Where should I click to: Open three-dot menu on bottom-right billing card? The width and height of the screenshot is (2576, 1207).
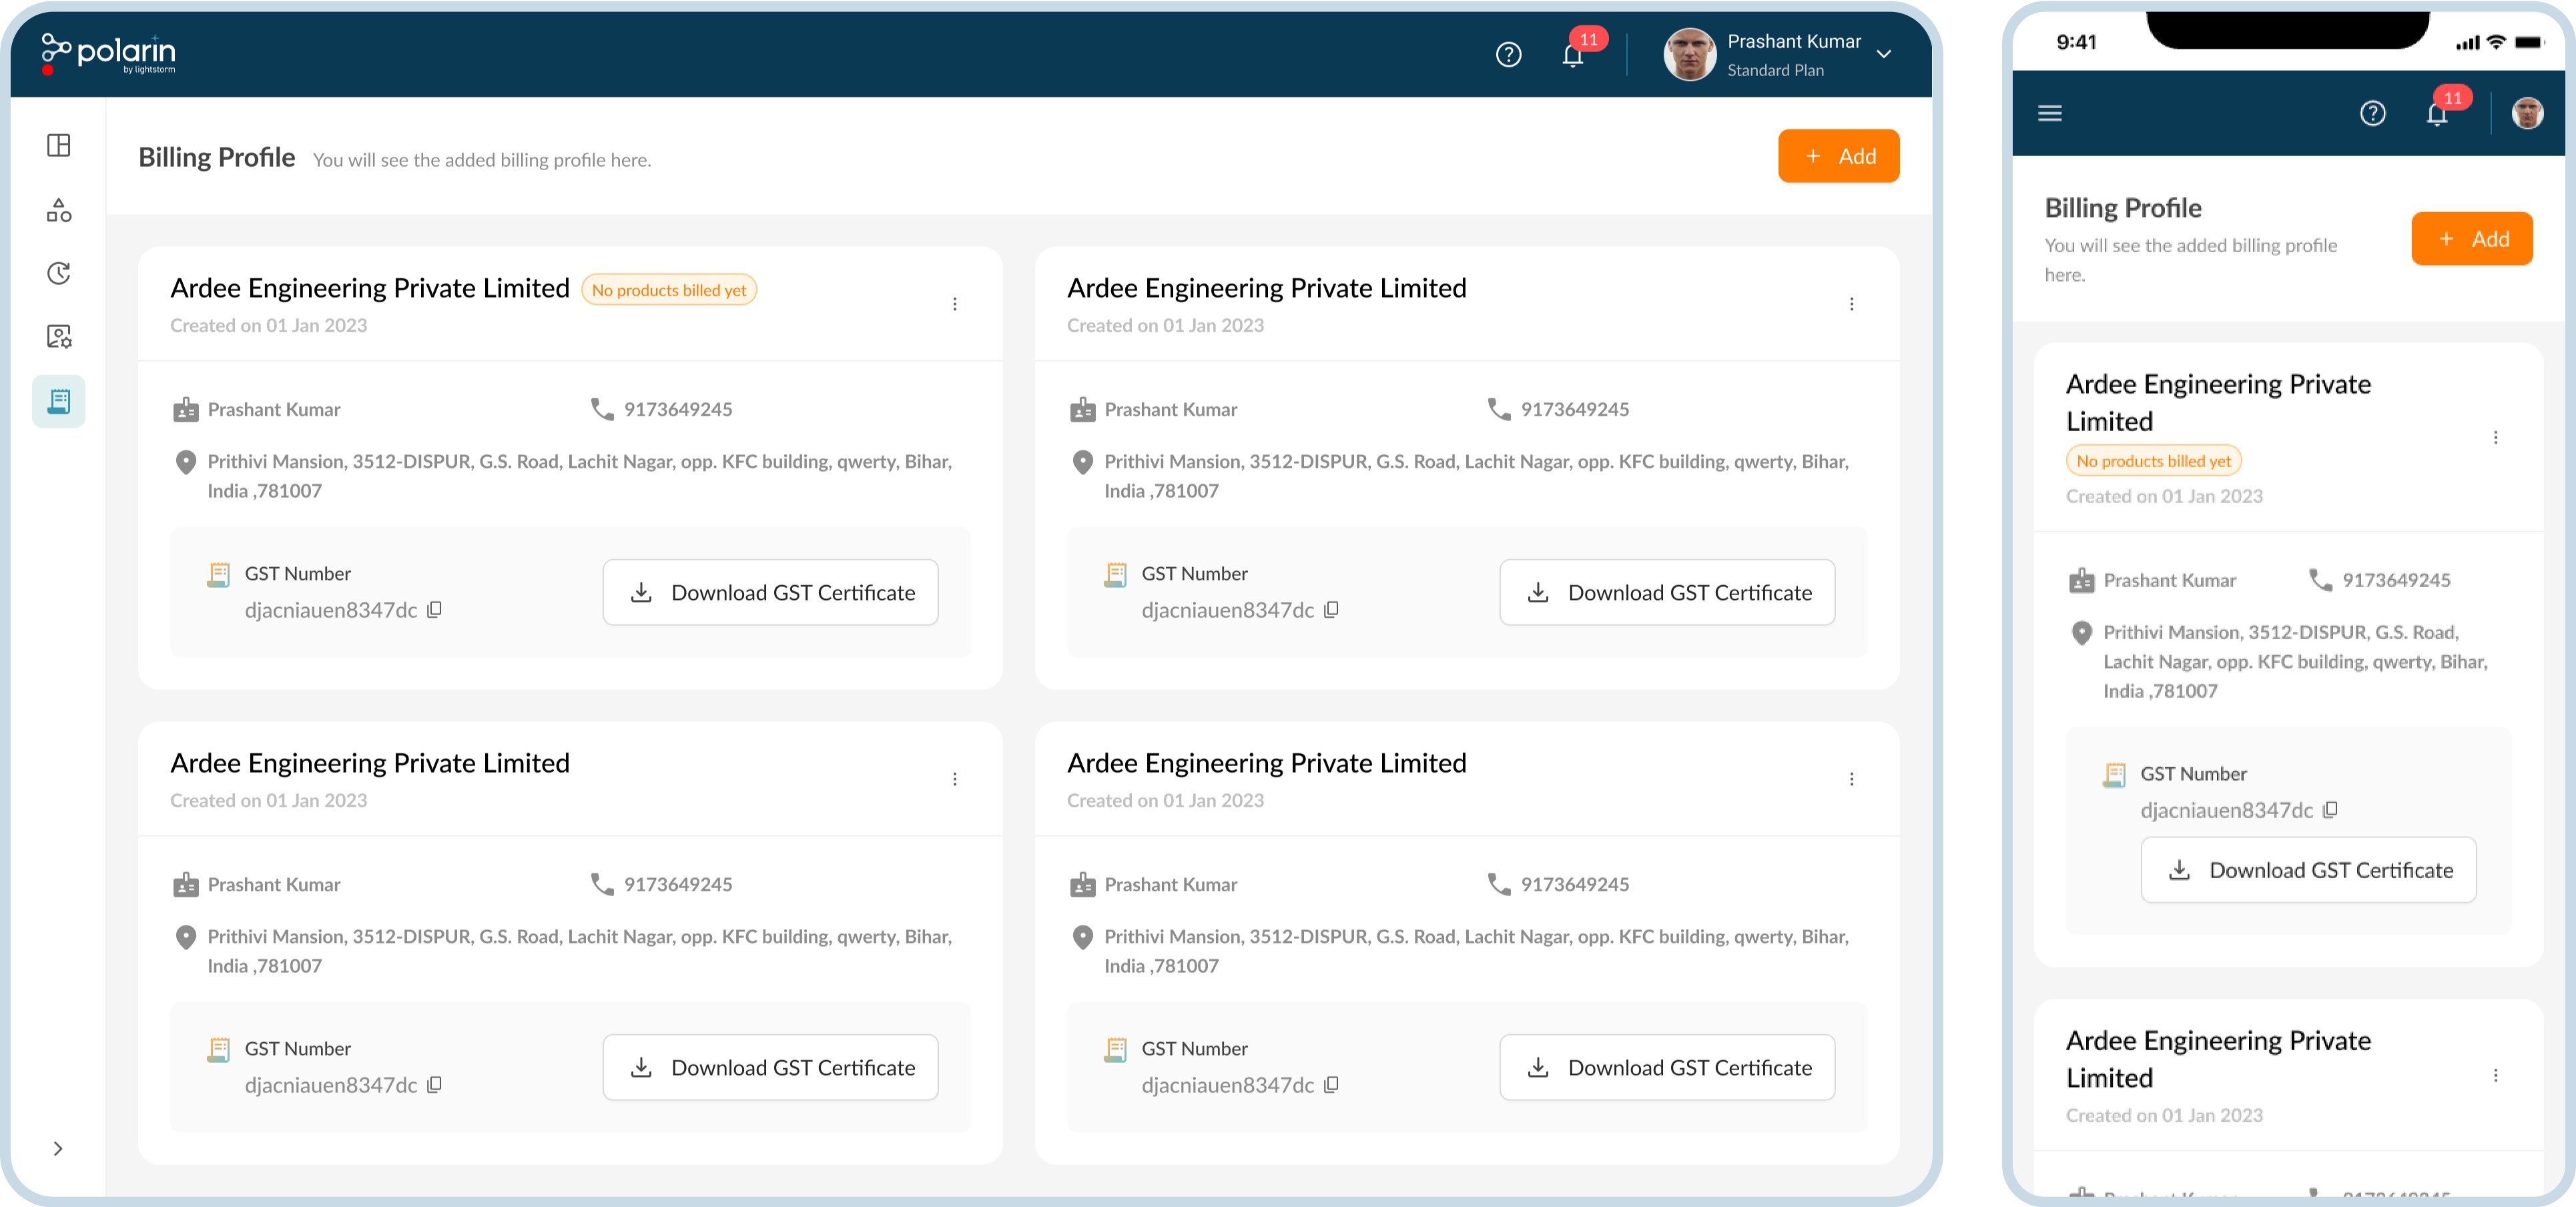tap(1851, 779)
